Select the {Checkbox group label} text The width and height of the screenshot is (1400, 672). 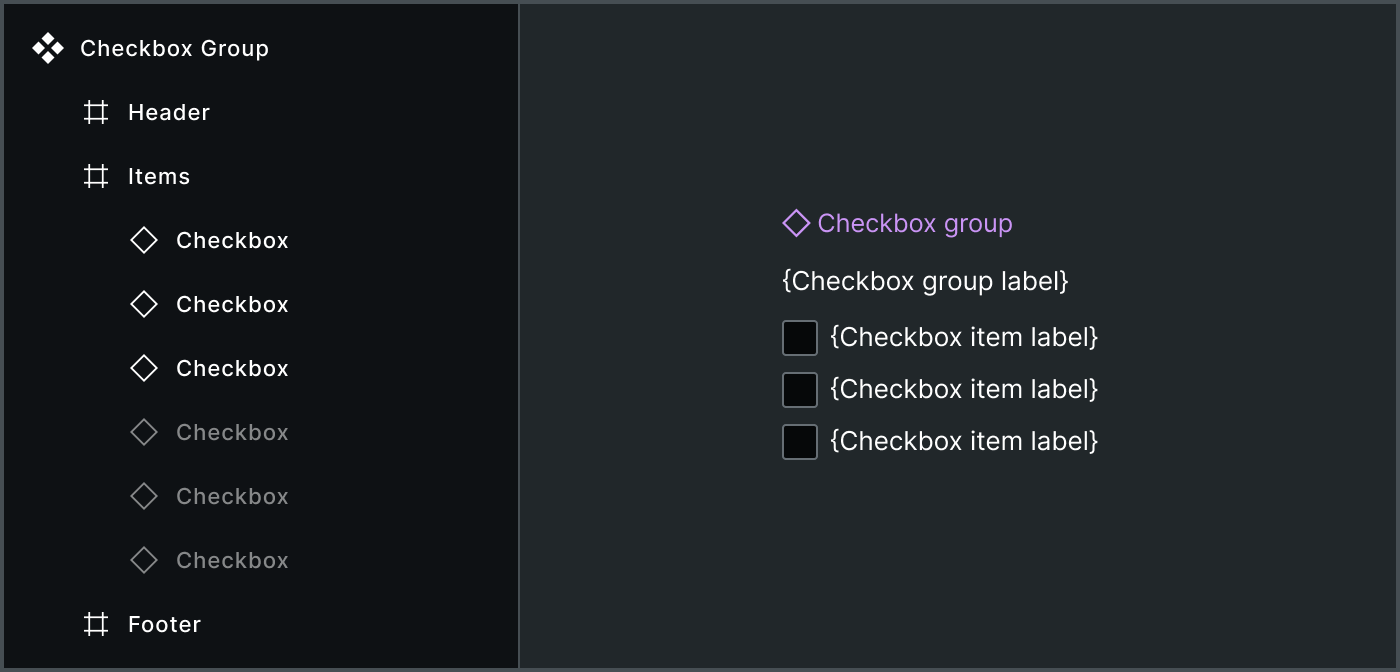(x=925, y=281)
